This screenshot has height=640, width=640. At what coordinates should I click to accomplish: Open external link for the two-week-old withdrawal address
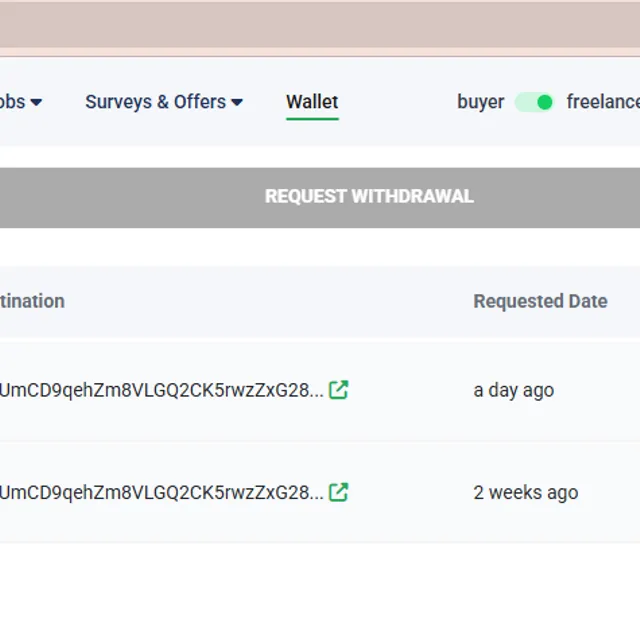339,492
